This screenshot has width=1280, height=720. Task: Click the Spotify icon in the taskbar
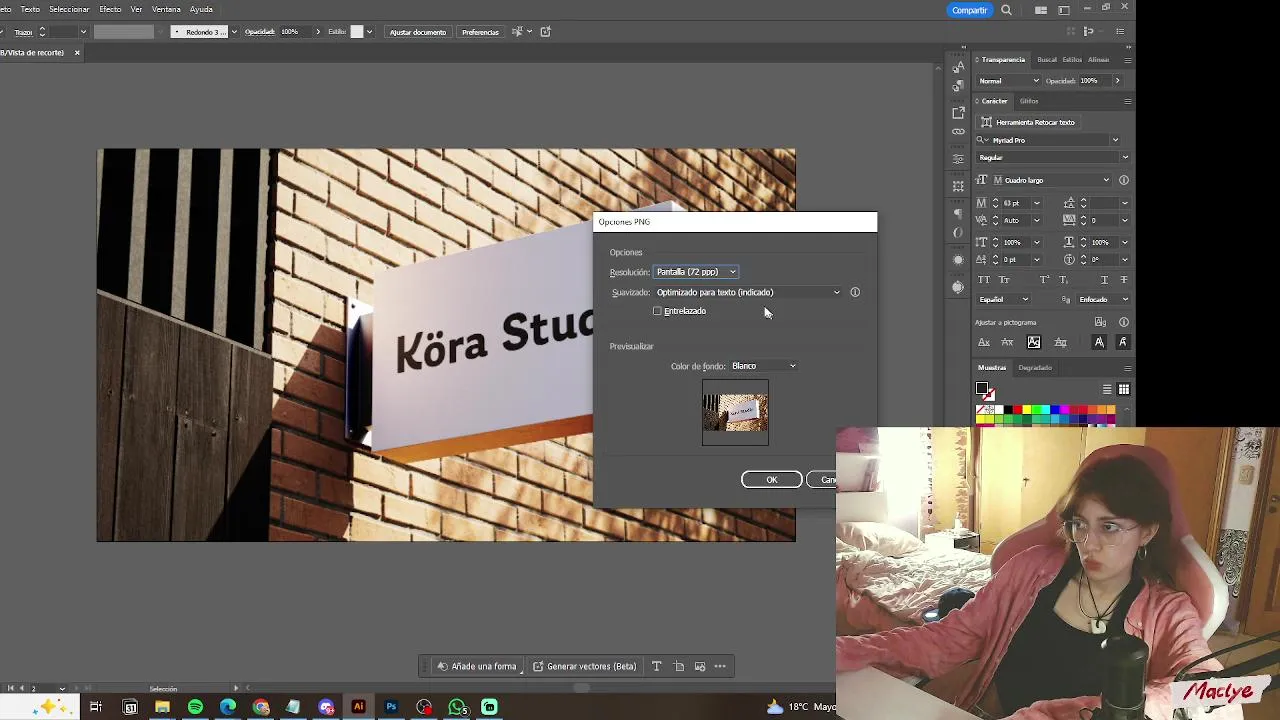click(195, 707)
